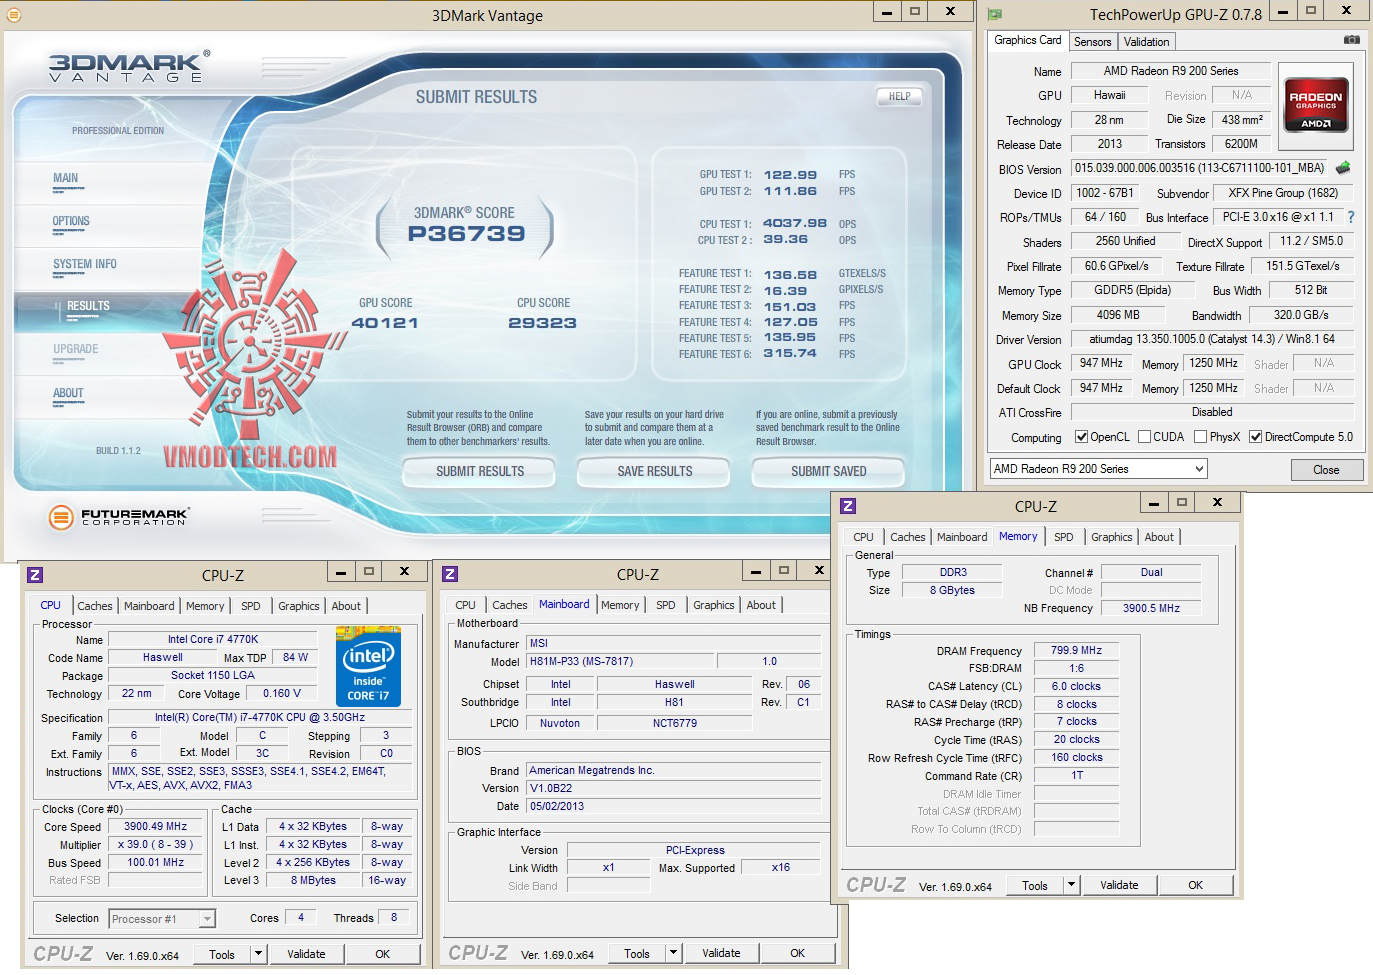Toggle the PhysX checkbox
This screenshot has height=975, width=1373.
point(1200,437)
